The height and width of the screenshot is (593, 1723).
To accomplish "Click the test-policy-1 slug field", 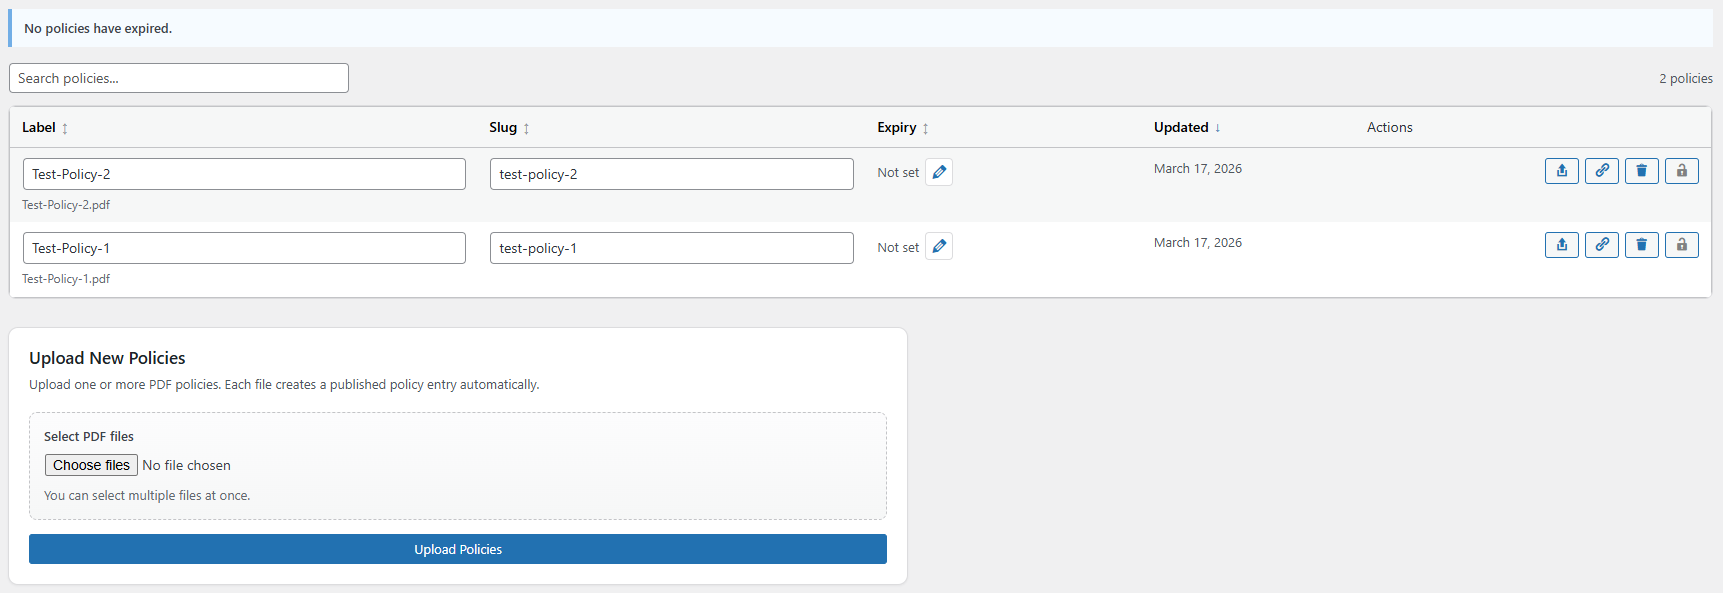I will [x=671, y=248].
